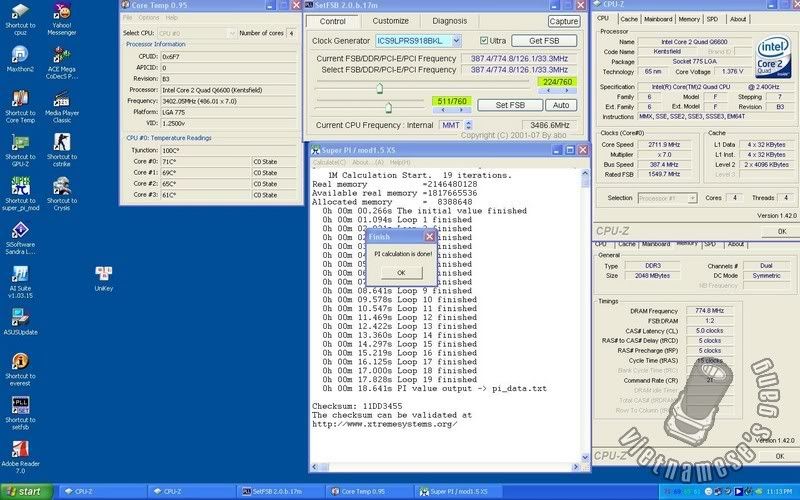This screenshot has height=500, width=800.
Task: Click the Core #0 71C temperature reading
Action: 206,162
